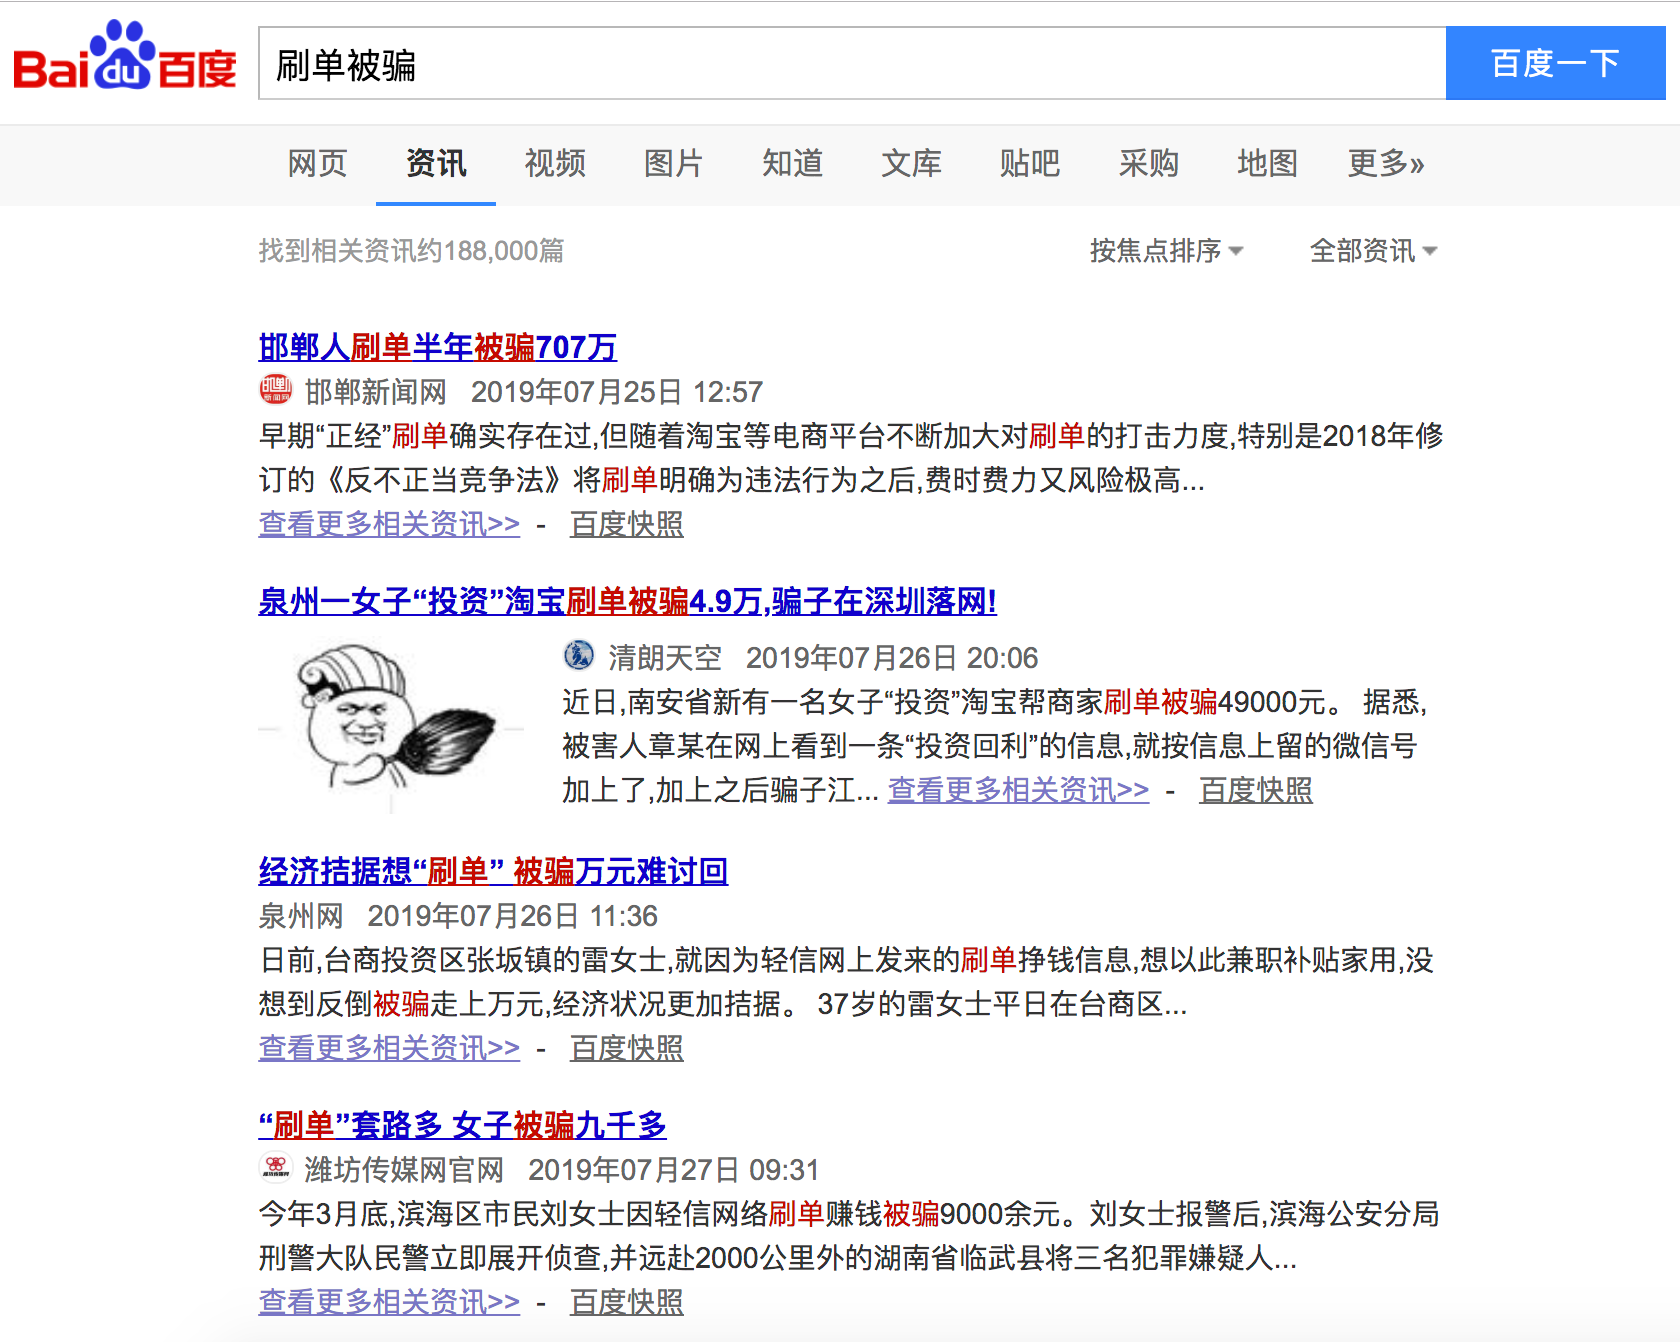1680x1342 pixels.
Task: Open the 经济拮据想刷单被骗万元难讨回 article
Action: (x=493, y=871)
